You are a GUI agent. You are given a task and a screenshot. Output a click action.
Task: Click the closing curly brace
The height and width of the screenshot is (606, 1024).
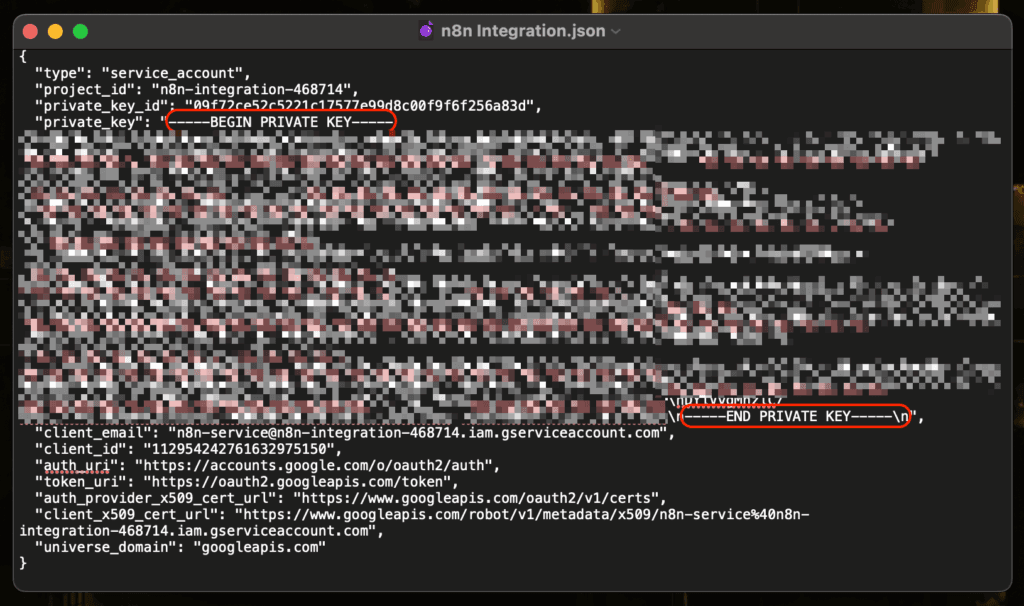click(23, 564)
